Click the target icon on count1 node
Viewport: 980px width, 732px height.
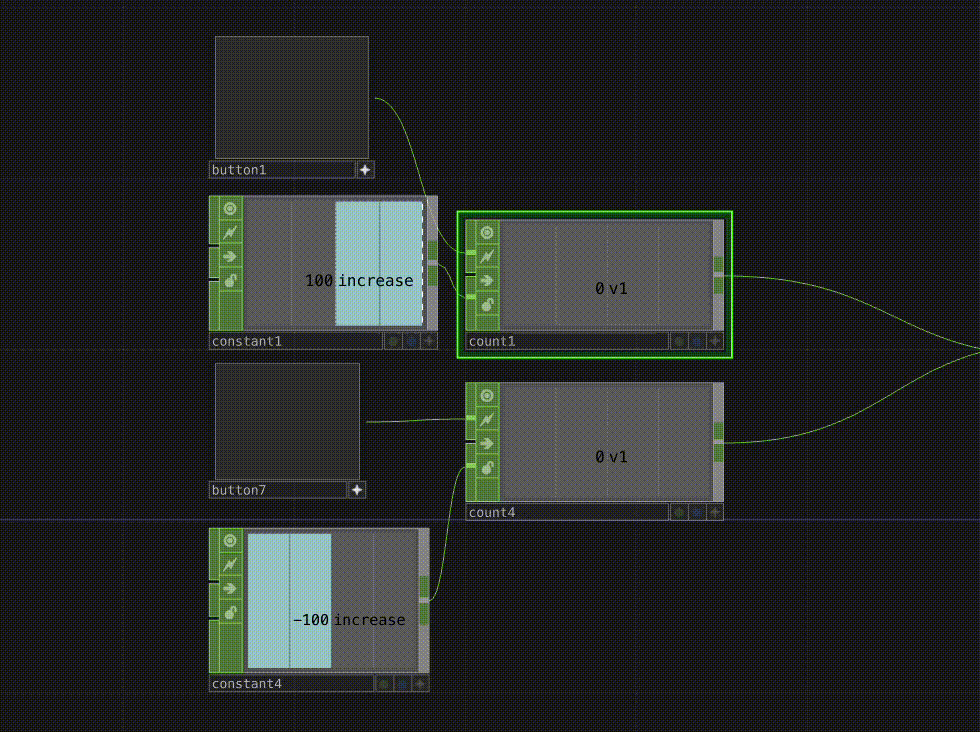487,232
